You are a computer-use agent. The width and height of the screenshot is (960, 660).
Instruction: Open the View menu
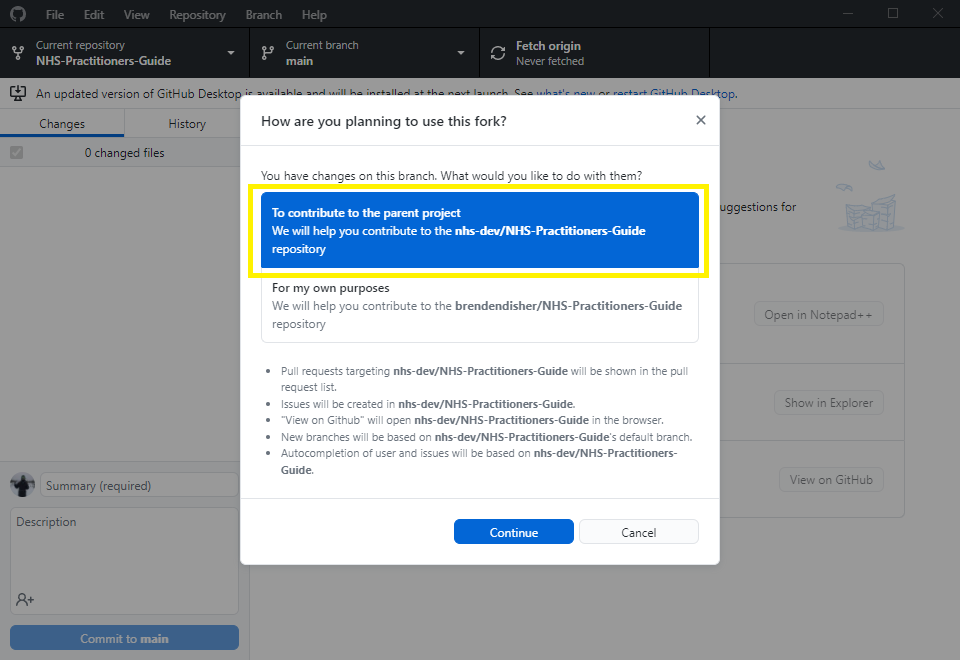tap(136, 15)
